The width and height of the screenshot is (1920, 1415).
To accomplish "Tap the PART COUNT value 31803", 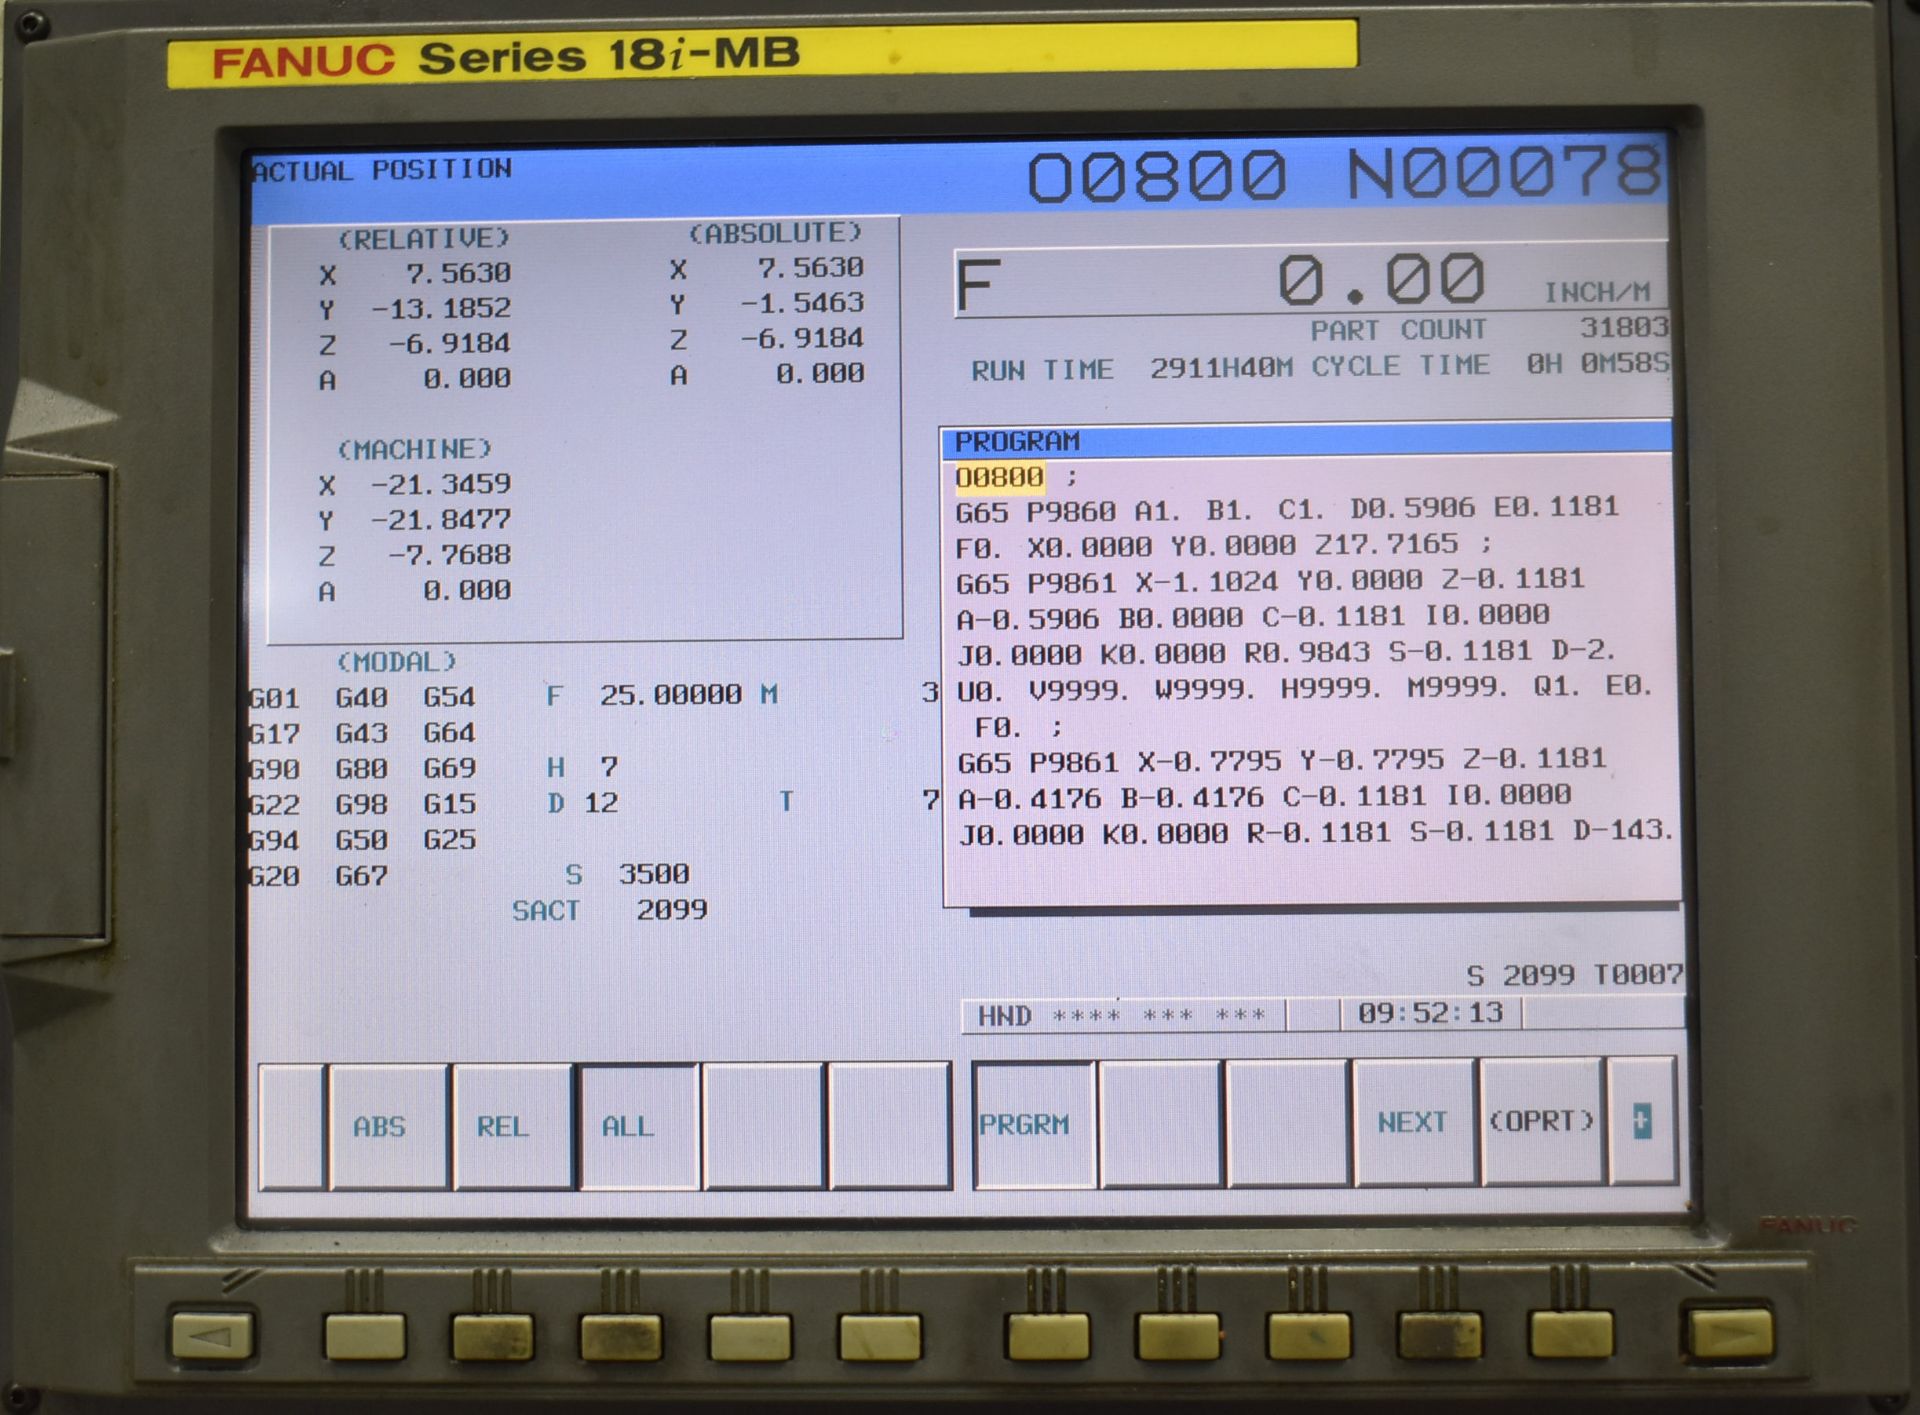I will coord(1624,327).
